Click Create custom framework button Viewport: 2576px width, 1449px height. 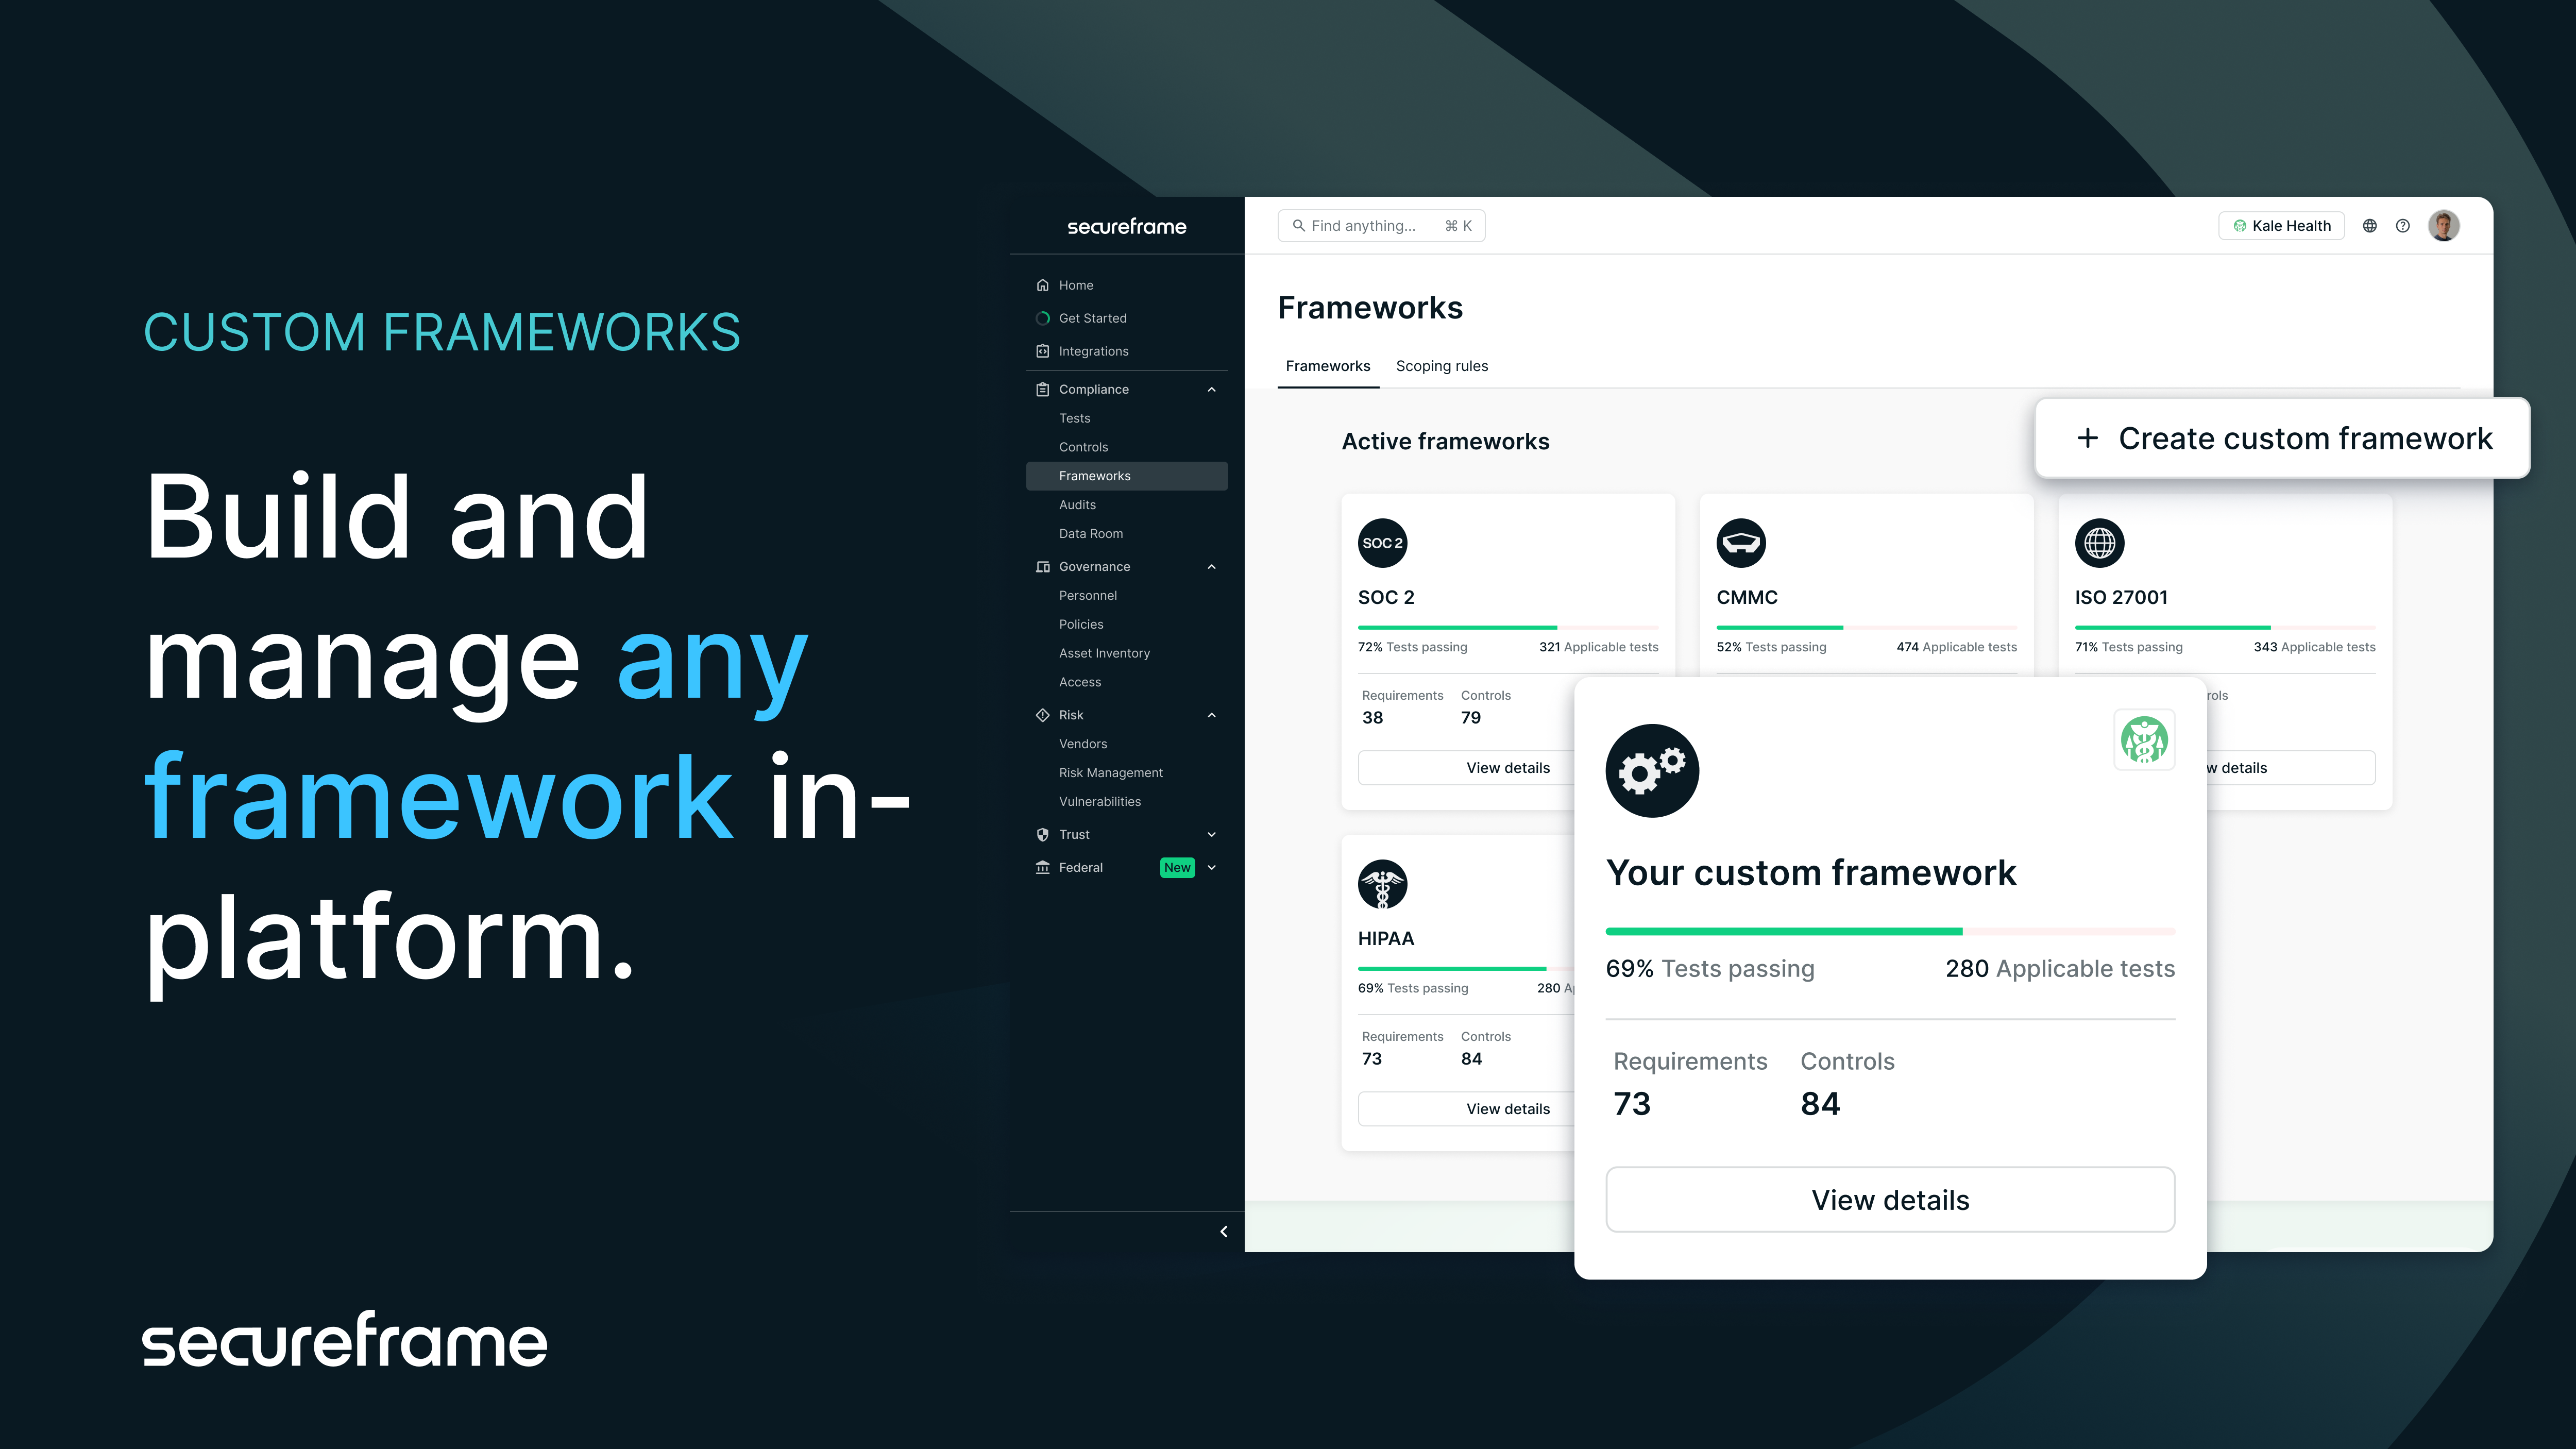(x=2283, y=439)
